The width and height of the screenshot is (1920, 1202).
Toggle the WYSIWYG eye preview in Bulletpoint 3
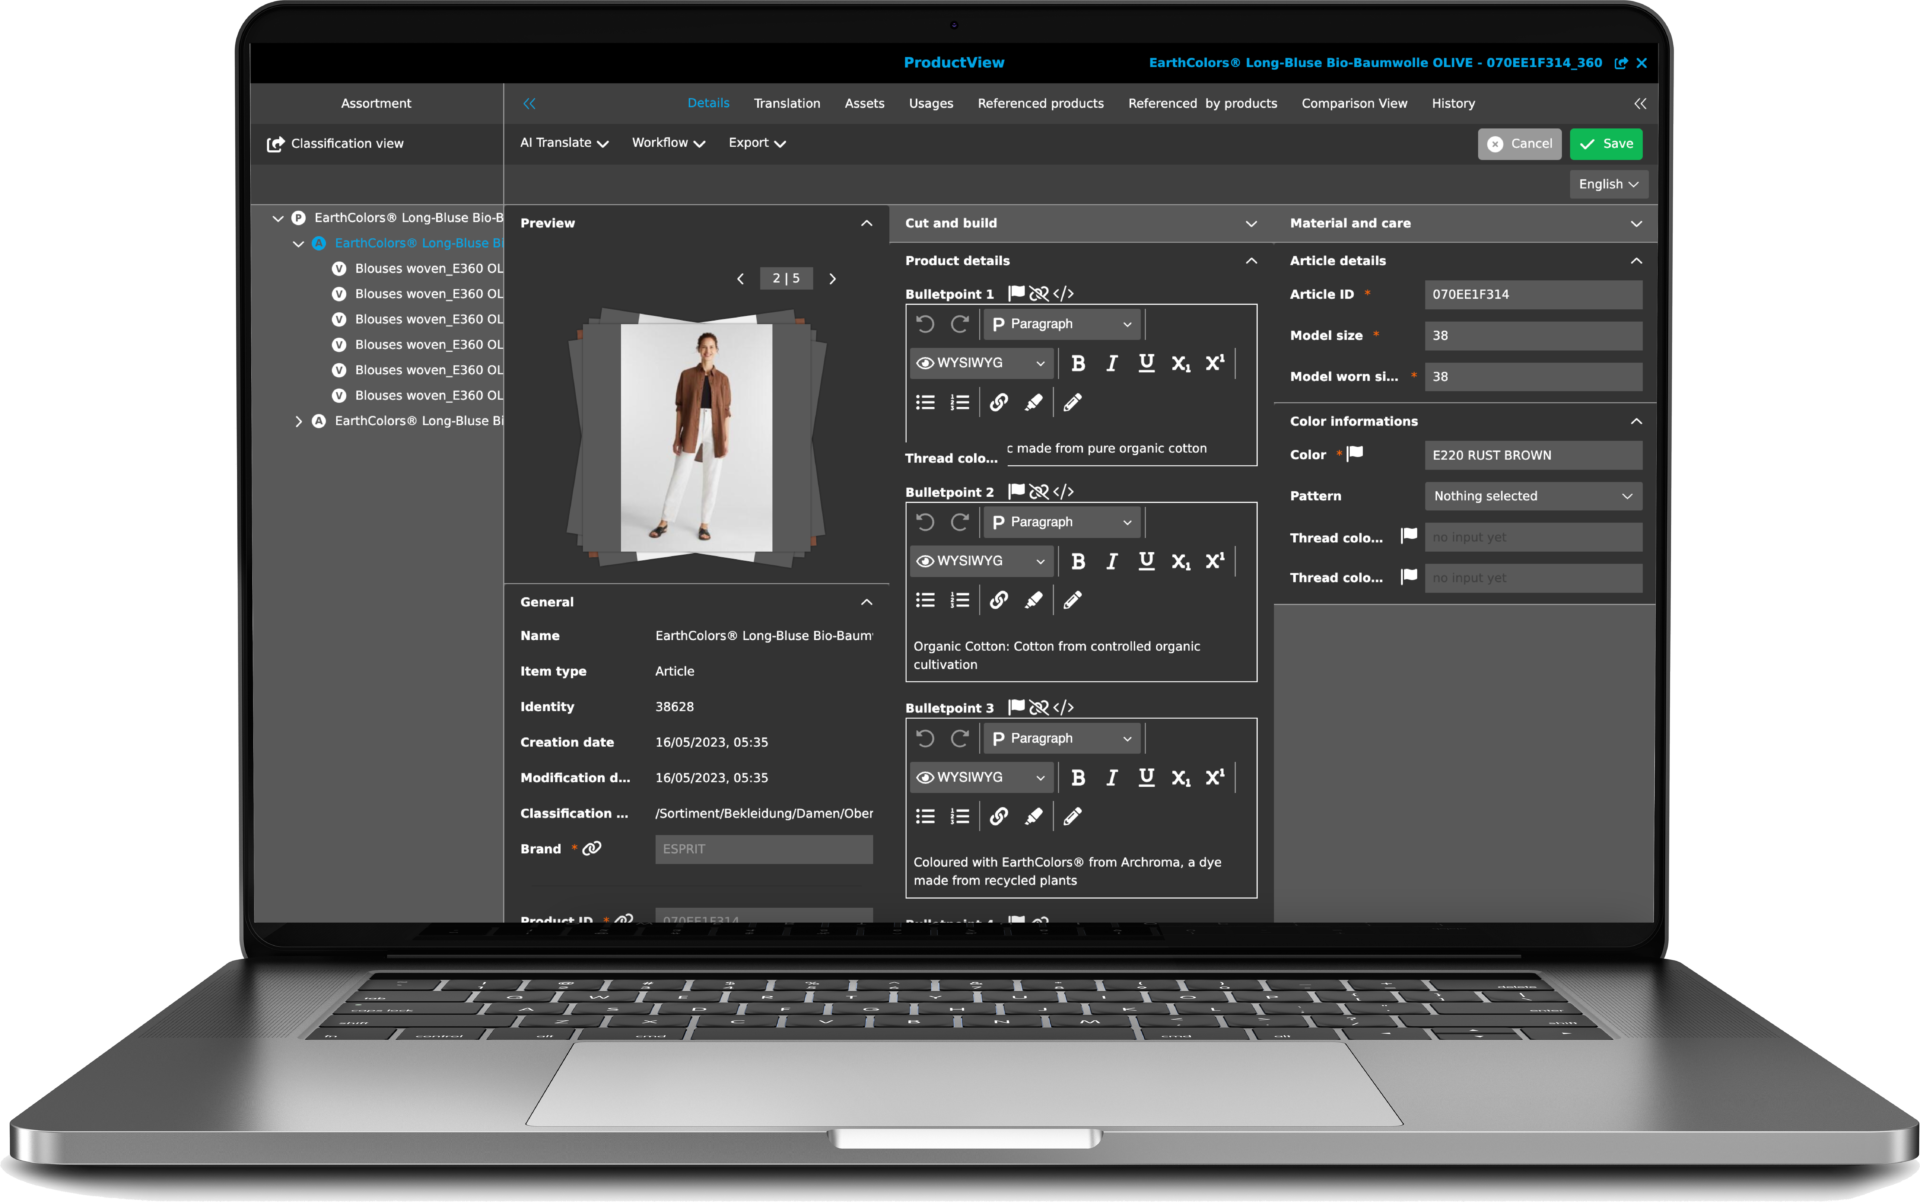point(924,777)
